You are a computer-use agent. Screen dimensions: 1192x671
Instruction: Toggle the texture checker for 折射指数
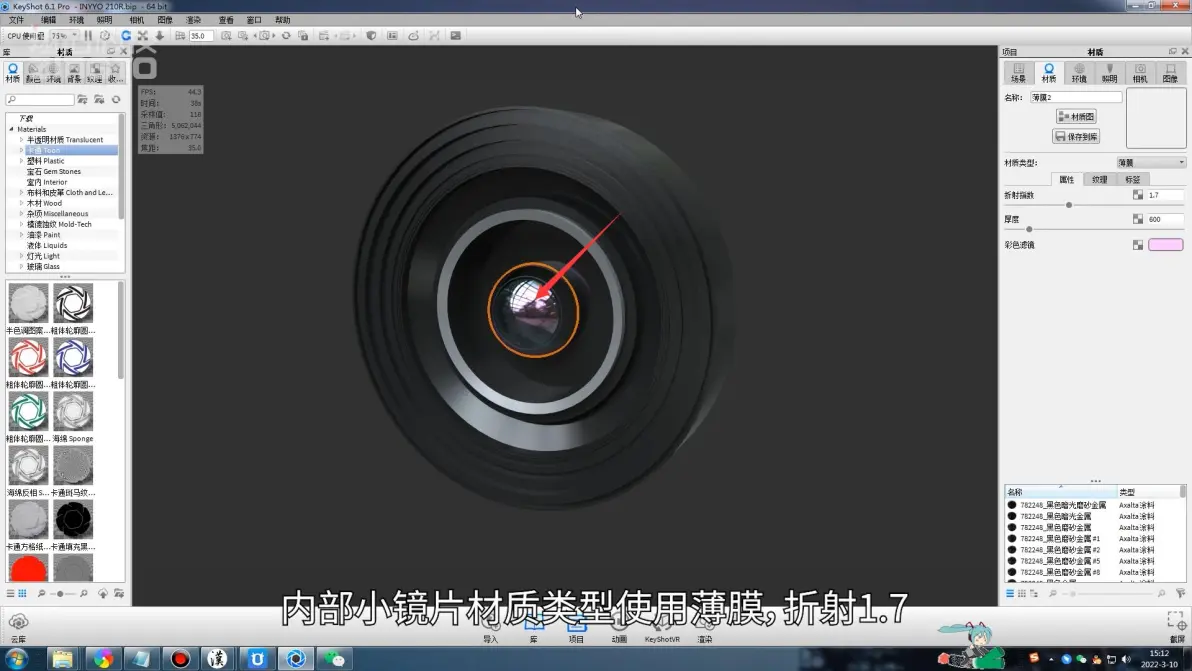tap(1138, 195)
